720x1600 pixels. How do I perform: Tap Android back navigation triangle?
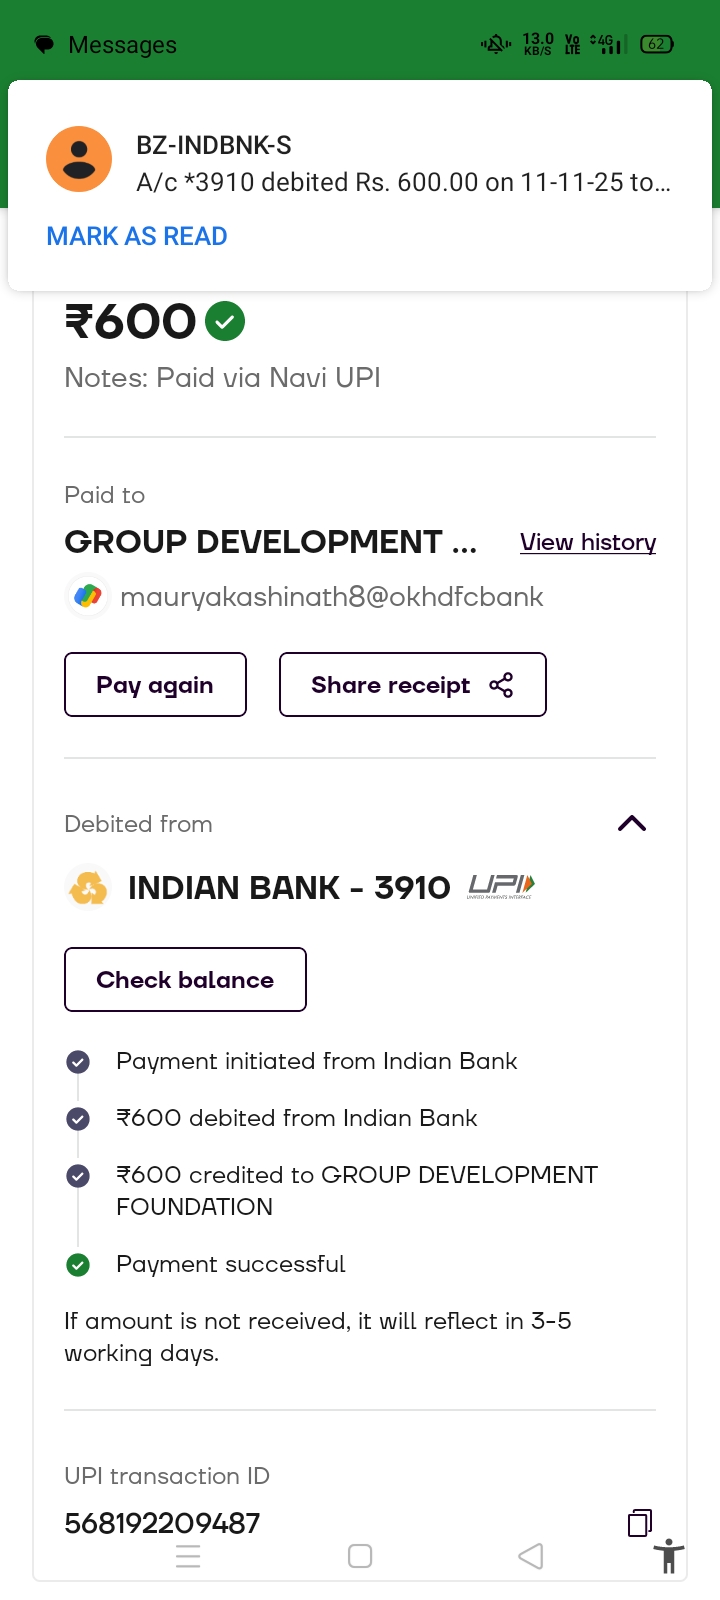[x=531, y=1556]
